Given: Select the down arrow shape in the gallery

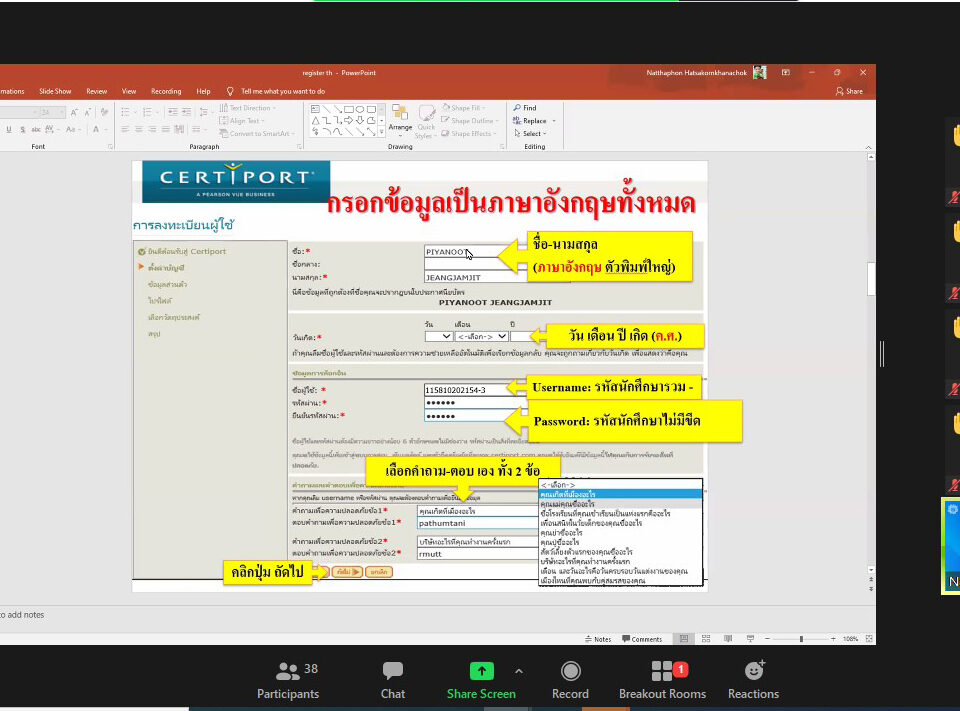Looking at the screenshot, I should click(x=360, y=120).
